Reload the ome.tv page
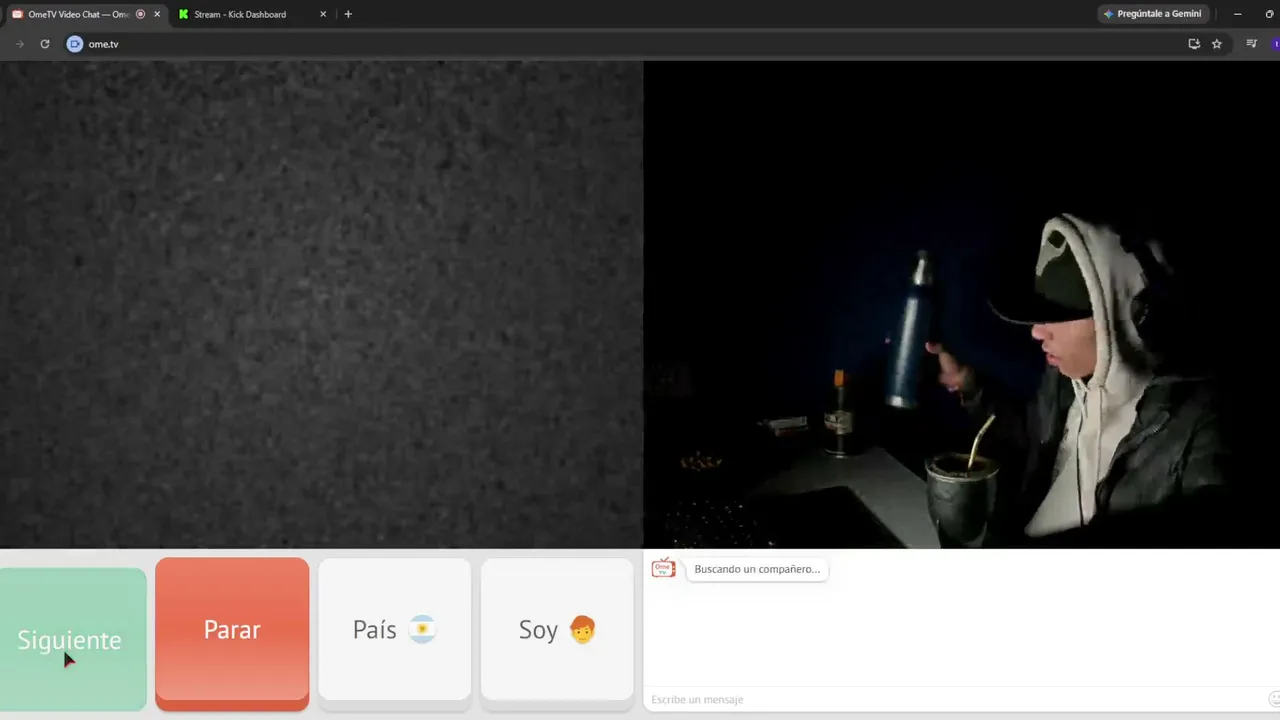1280x720 pixels. click(x=45, y=44)
